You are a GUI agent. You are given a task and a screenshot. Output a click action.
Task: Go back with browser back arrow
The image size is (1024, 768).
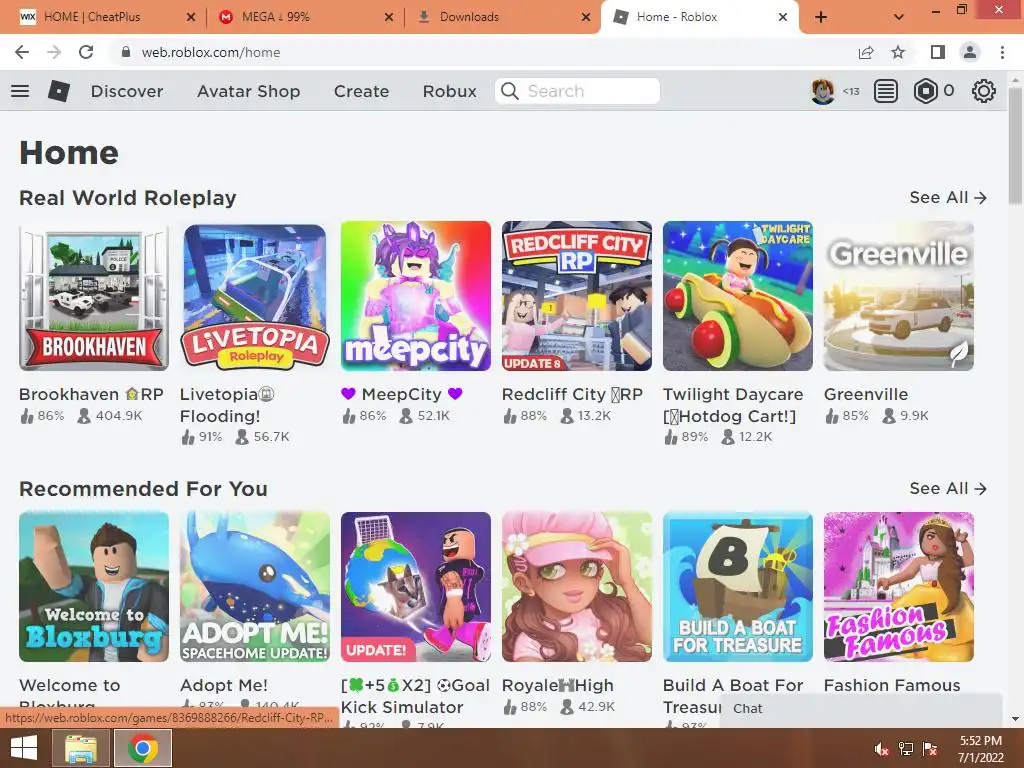tap(22, 52)
